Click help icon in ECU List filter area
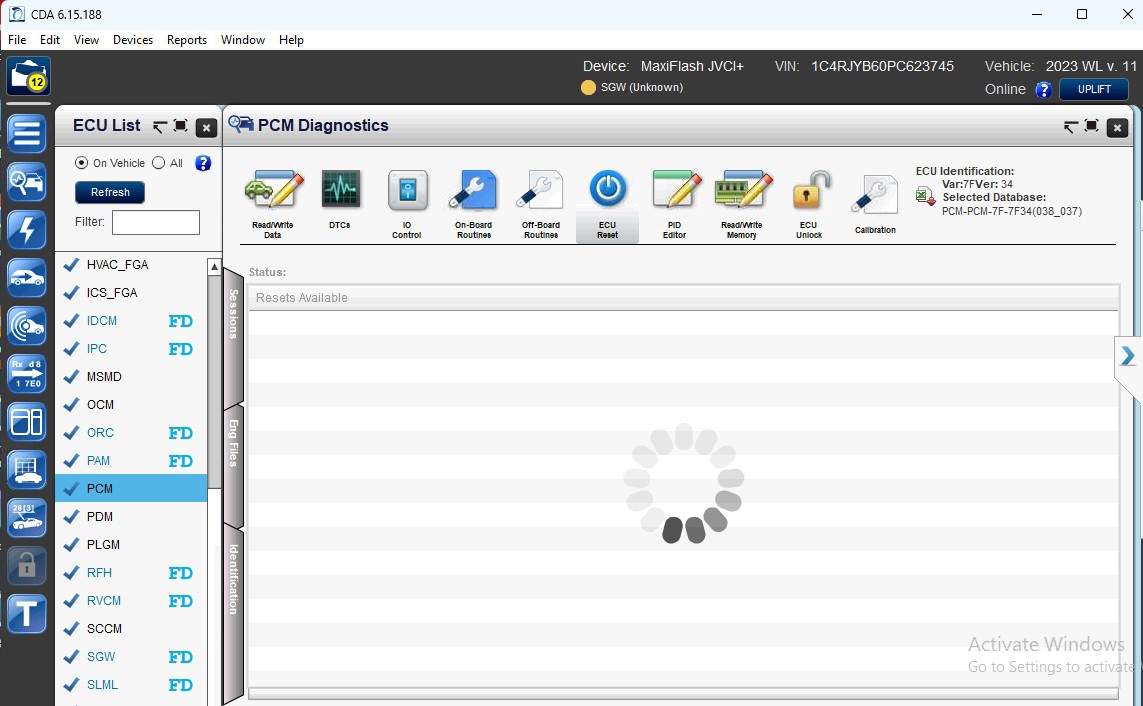 pyautogui.click(x=203, y=163)
